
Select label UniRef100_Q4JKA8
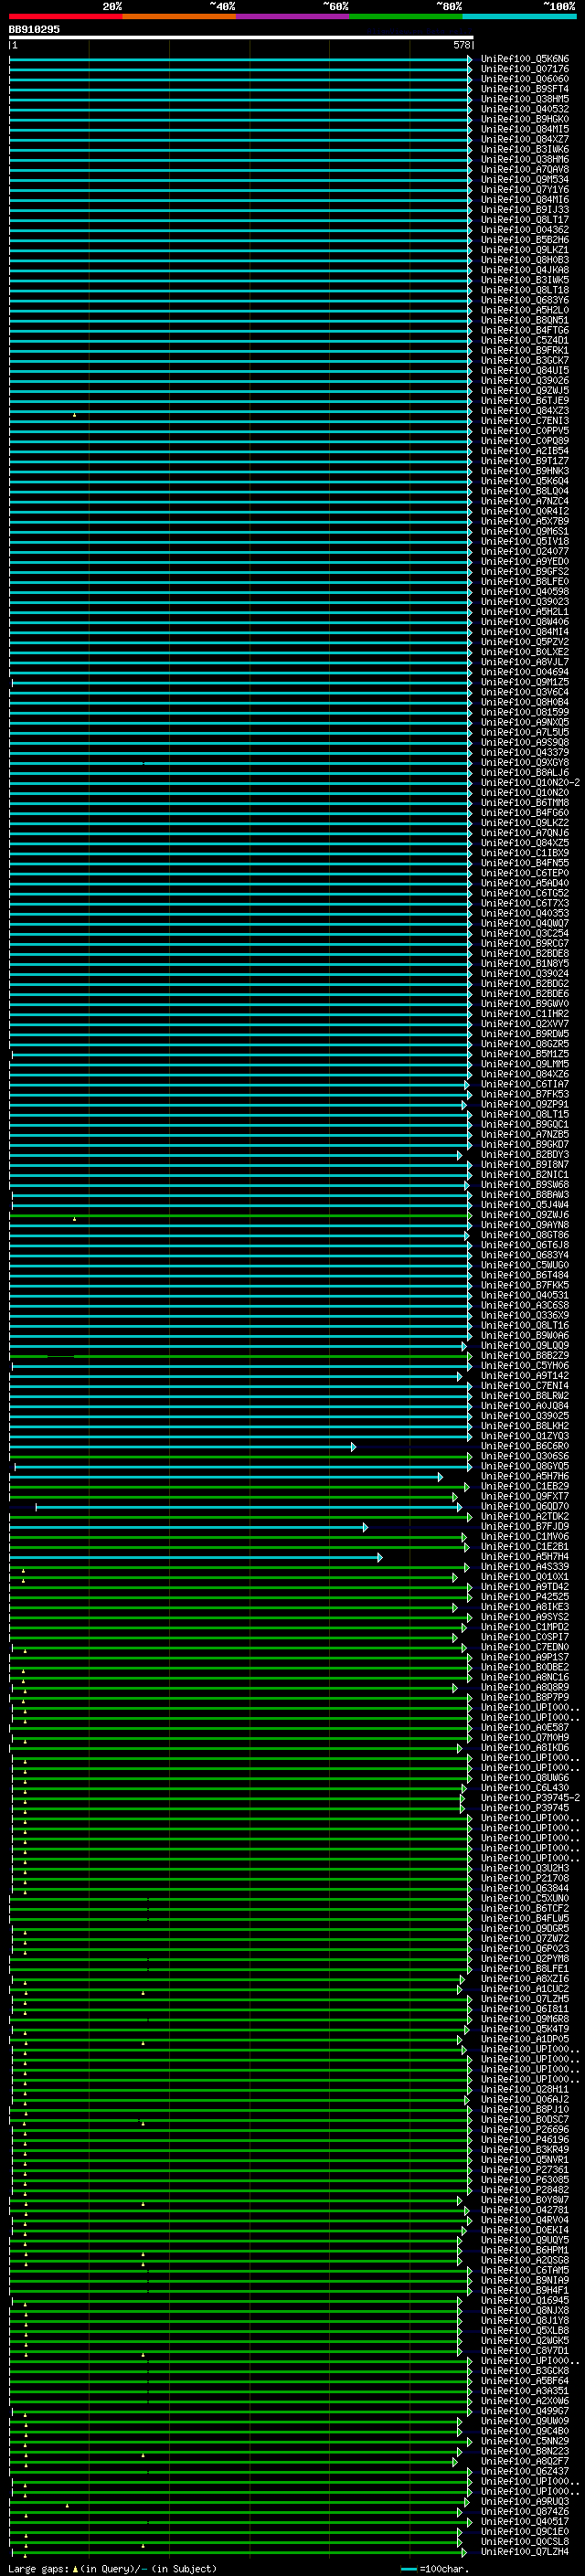(x=525, y=270)
